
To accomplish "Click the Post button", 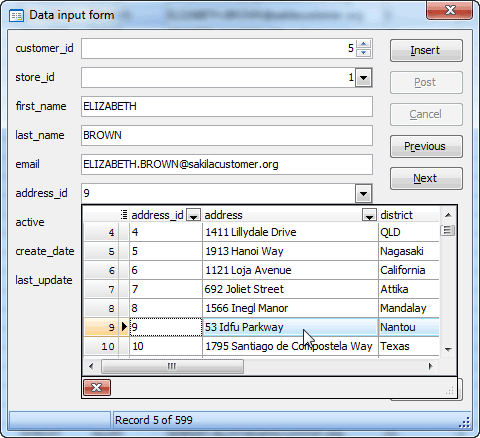I will coord(426,82).
